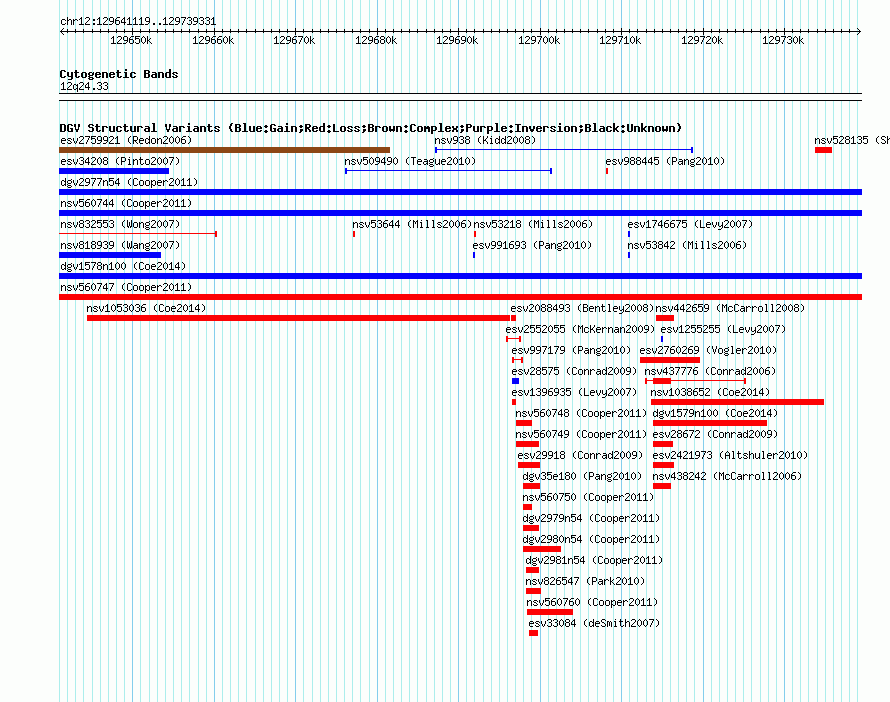
Task: Click the 129700k ruler position label
Action: pos(539,40)
